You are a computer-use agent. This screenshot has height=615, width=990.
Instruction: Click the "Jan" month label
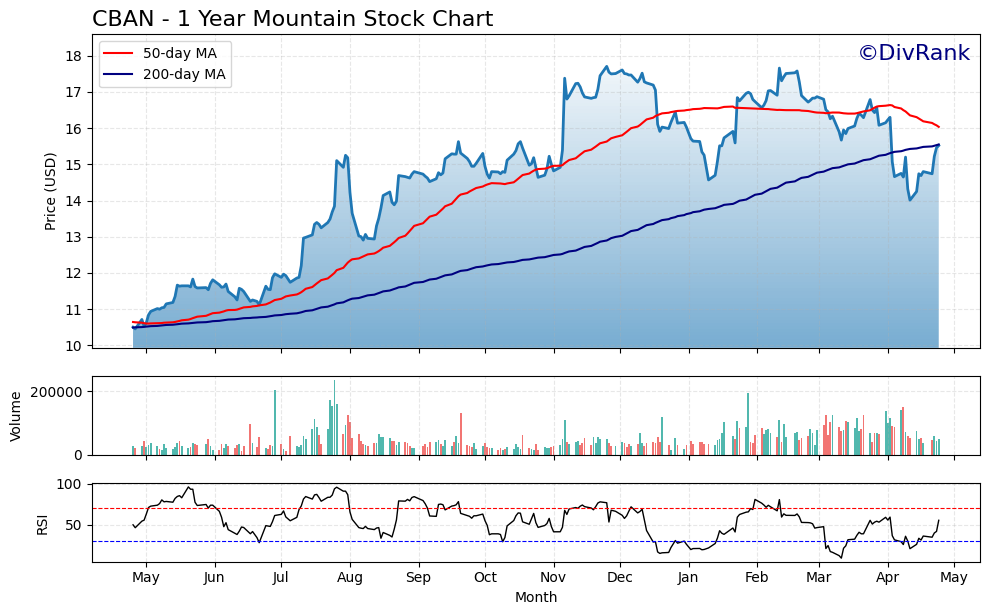pyautogui.click(x=688, y=578)
